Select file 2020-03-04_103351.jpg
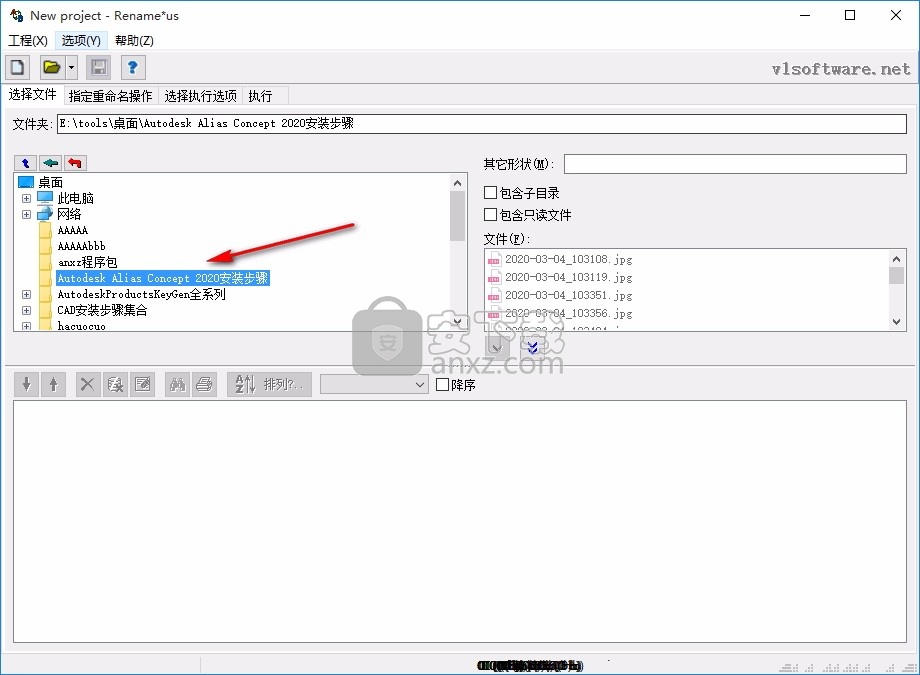This screenshot has width=920, height=675. [569, 295]
